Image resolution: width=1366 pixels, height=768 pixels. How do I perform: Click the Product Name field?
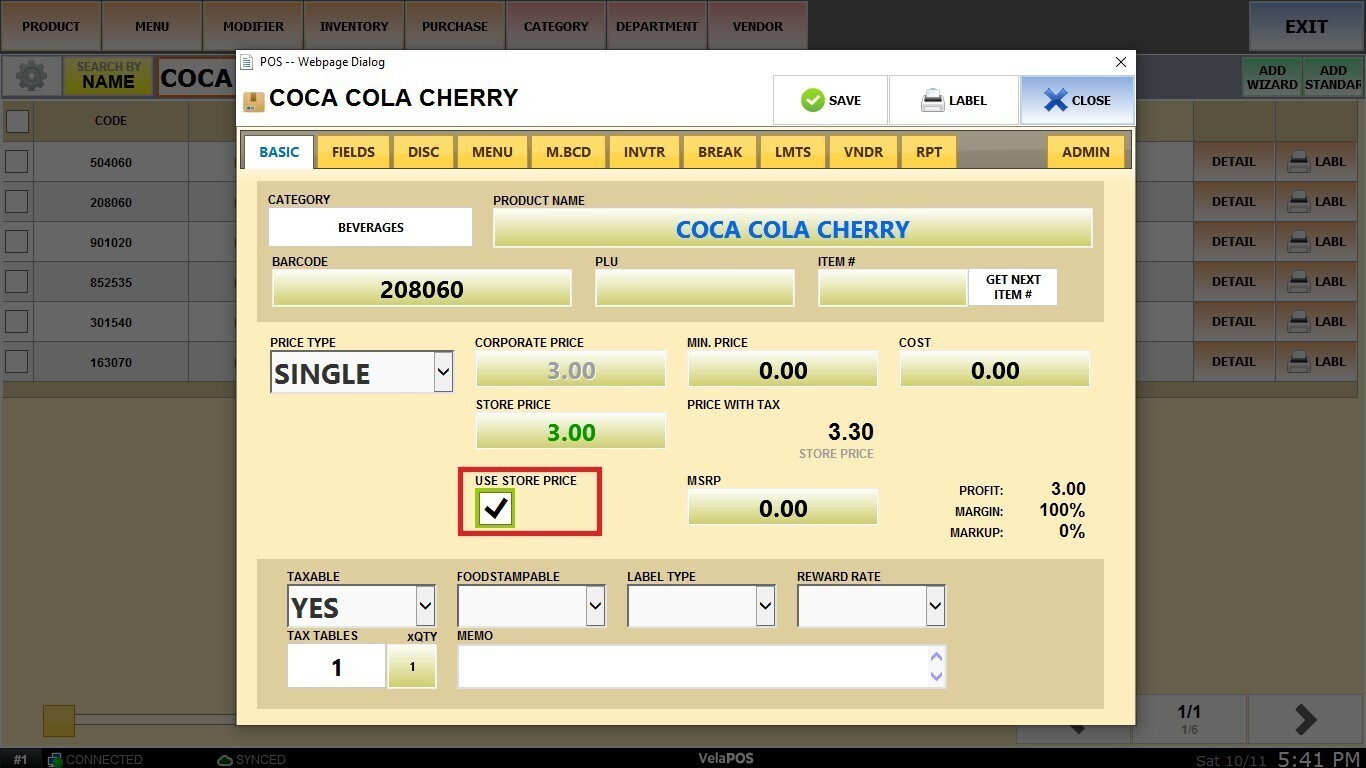click(793, 228)
